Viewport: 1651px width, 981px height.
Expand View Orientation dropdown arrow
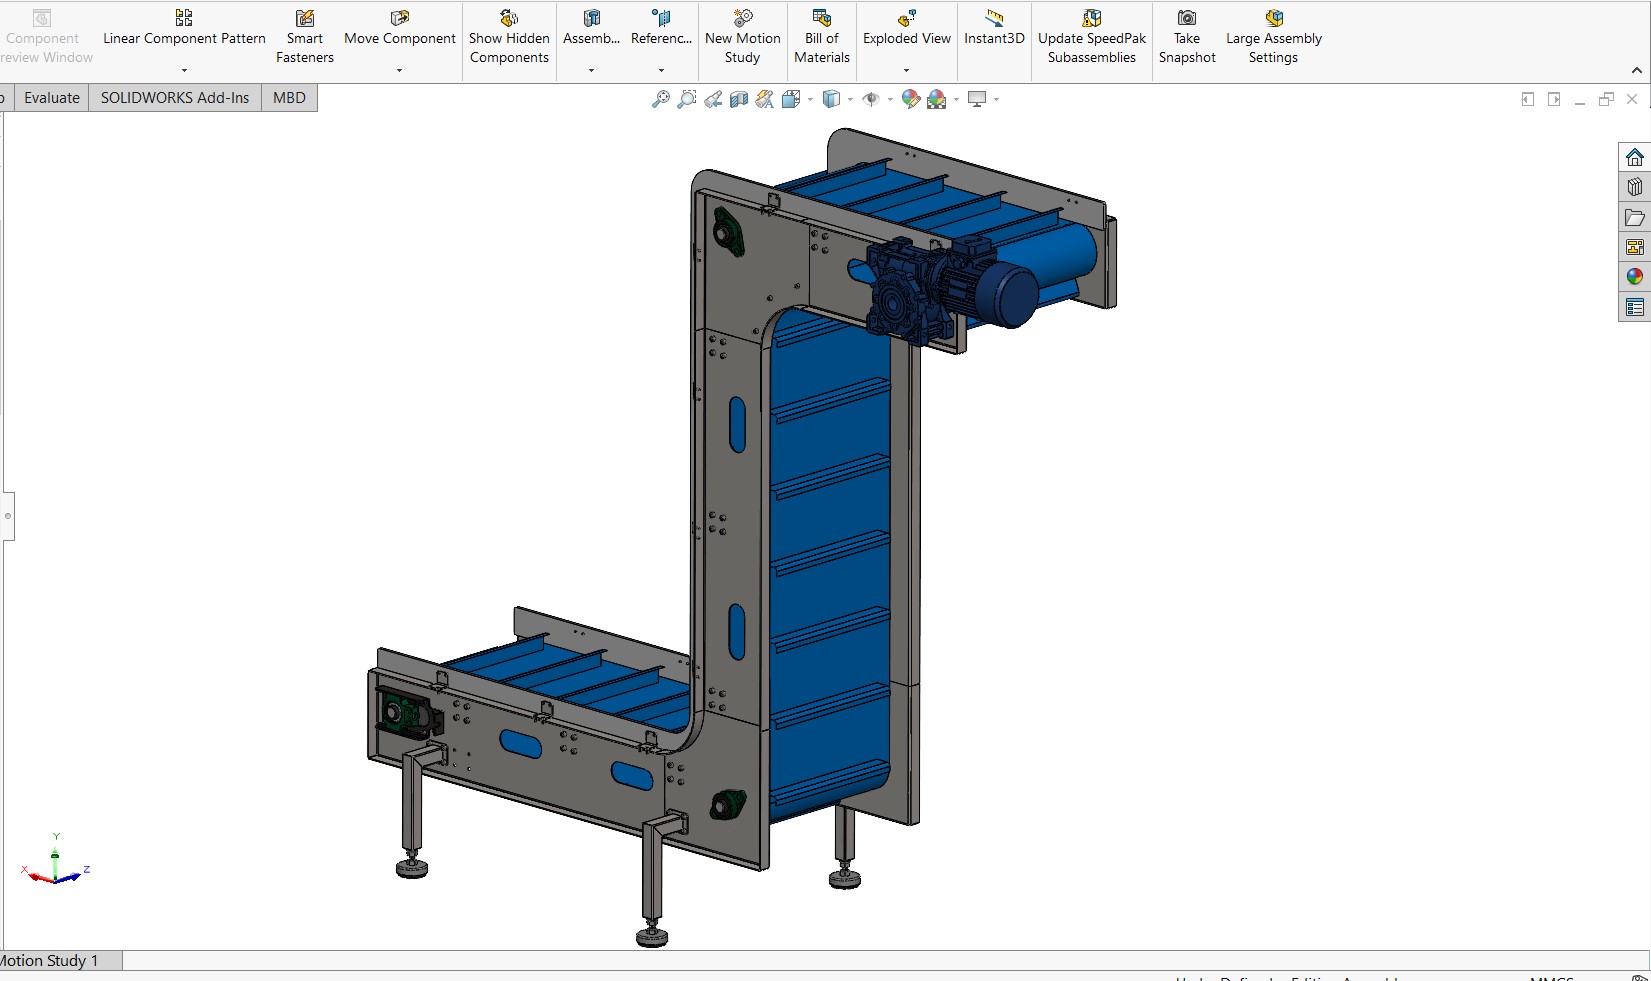click(810, 100)
